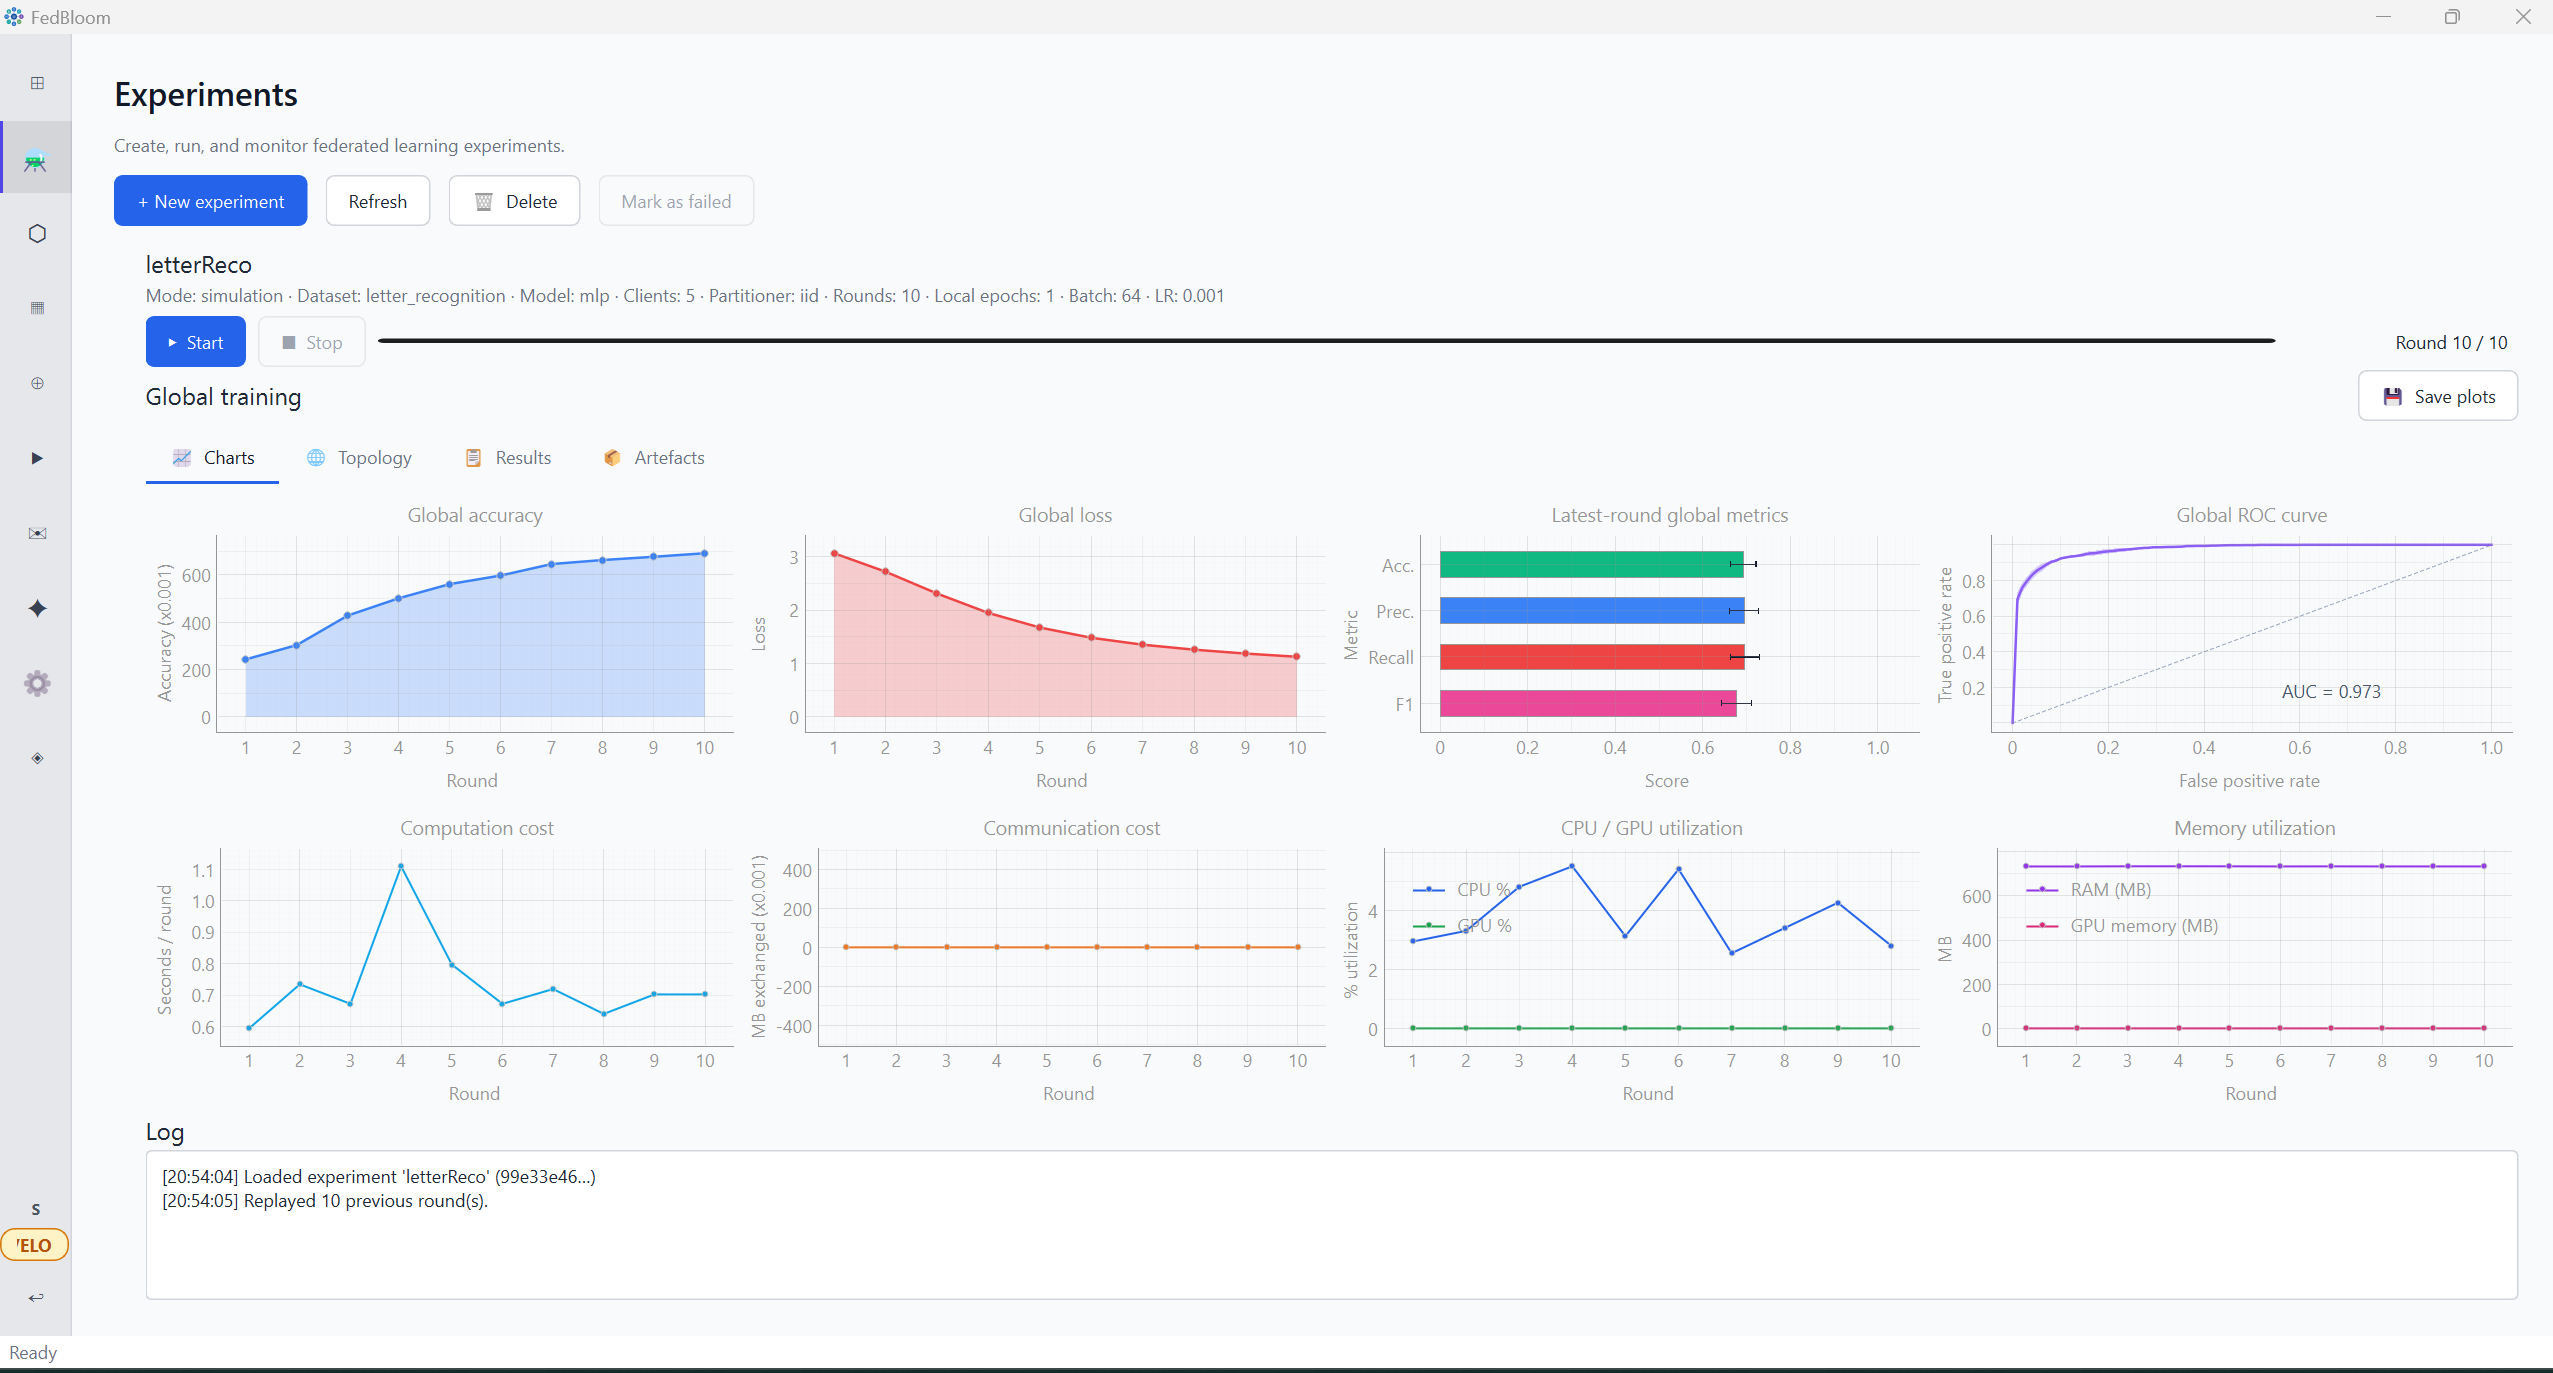
Task: Toggle GPU % legend entry
Action: point(1461,925)
